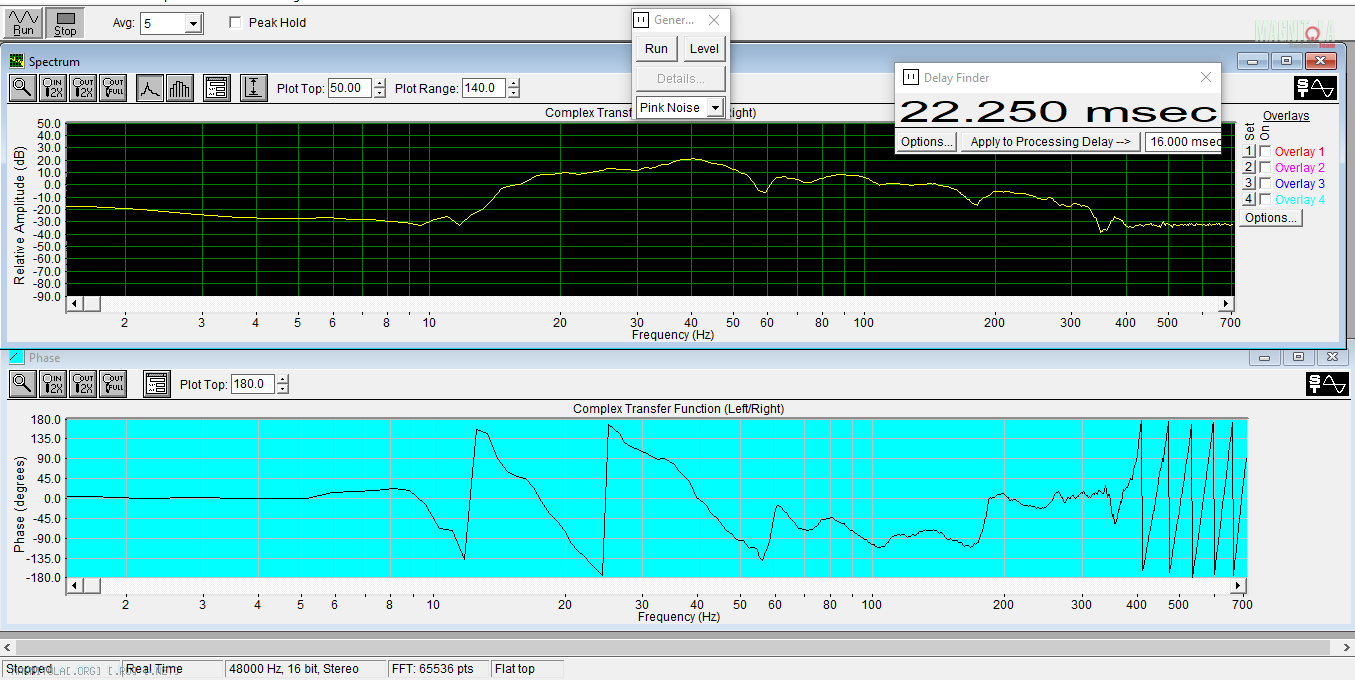The height and width of the screenshot is (680, 1355).
Task: Click the 'FFT: 65536 pts' status entry
Action: click(x=439, y=669)
